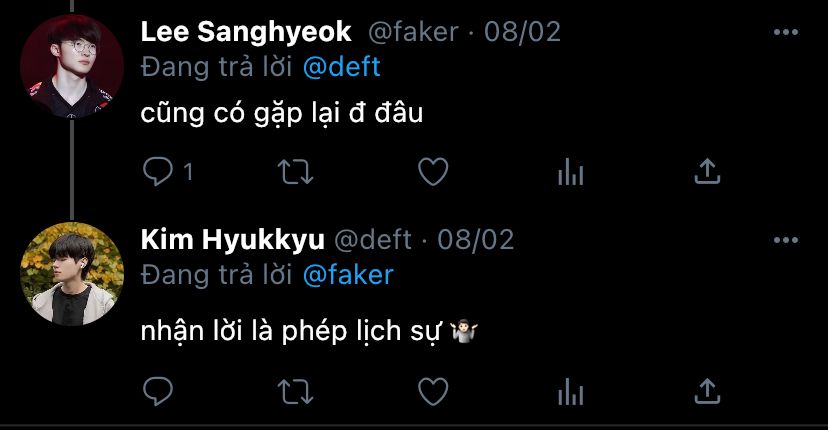The image size is (828, 430).
Task: Like the tweet from @faker
Action: [433, 172]
